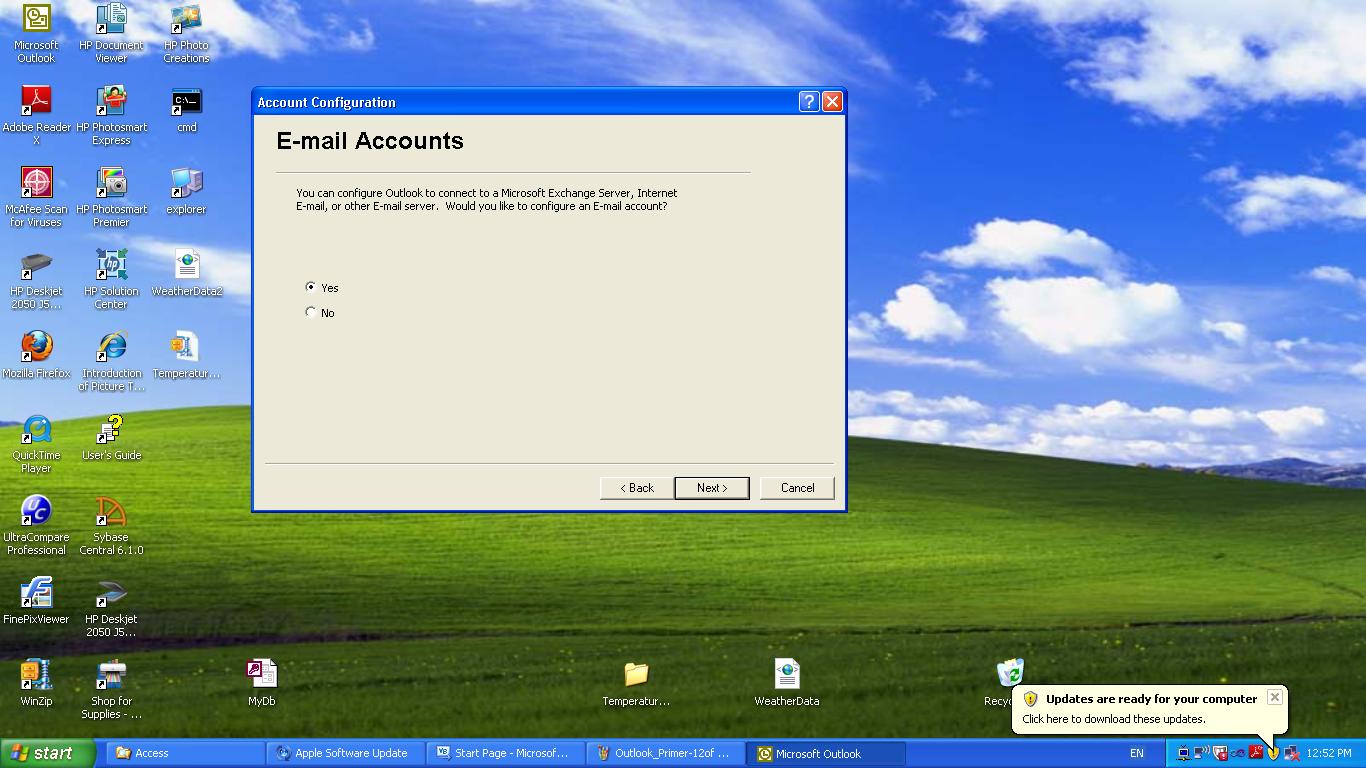
Task: Select the MyDb database file icon
Action: tap(262, 675)
